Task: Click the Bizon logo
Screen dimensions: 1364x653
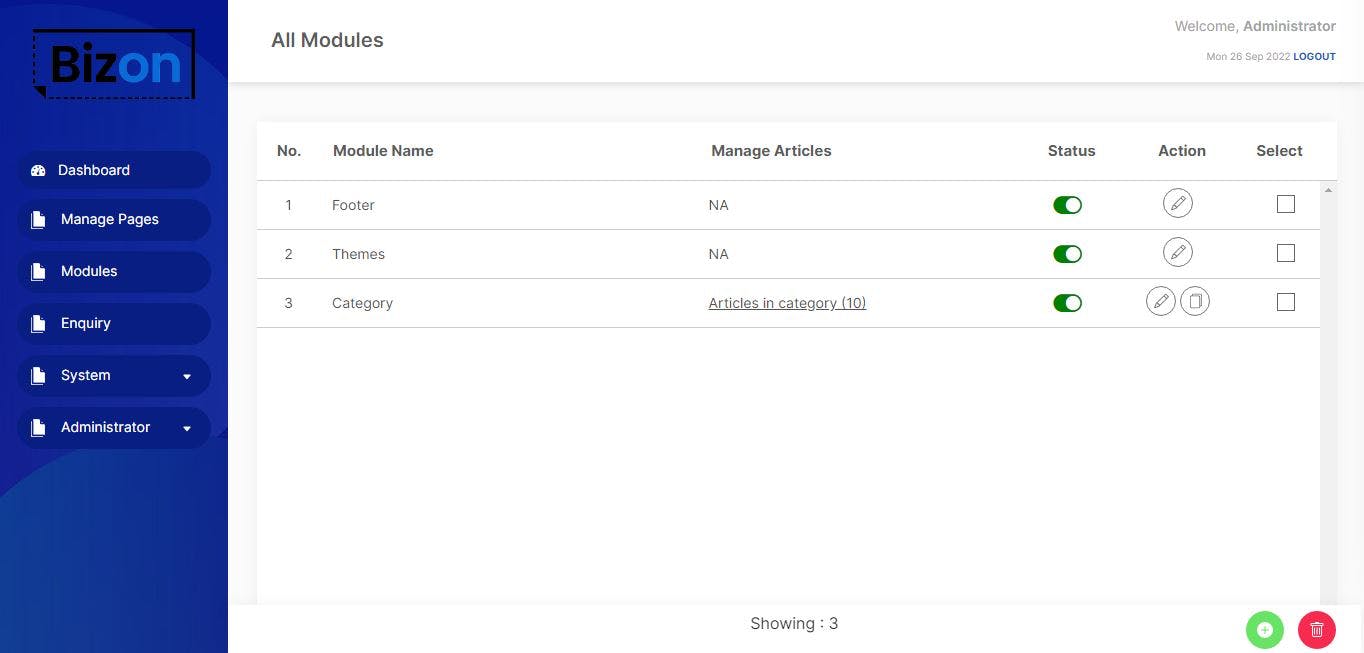Action: 114,64
